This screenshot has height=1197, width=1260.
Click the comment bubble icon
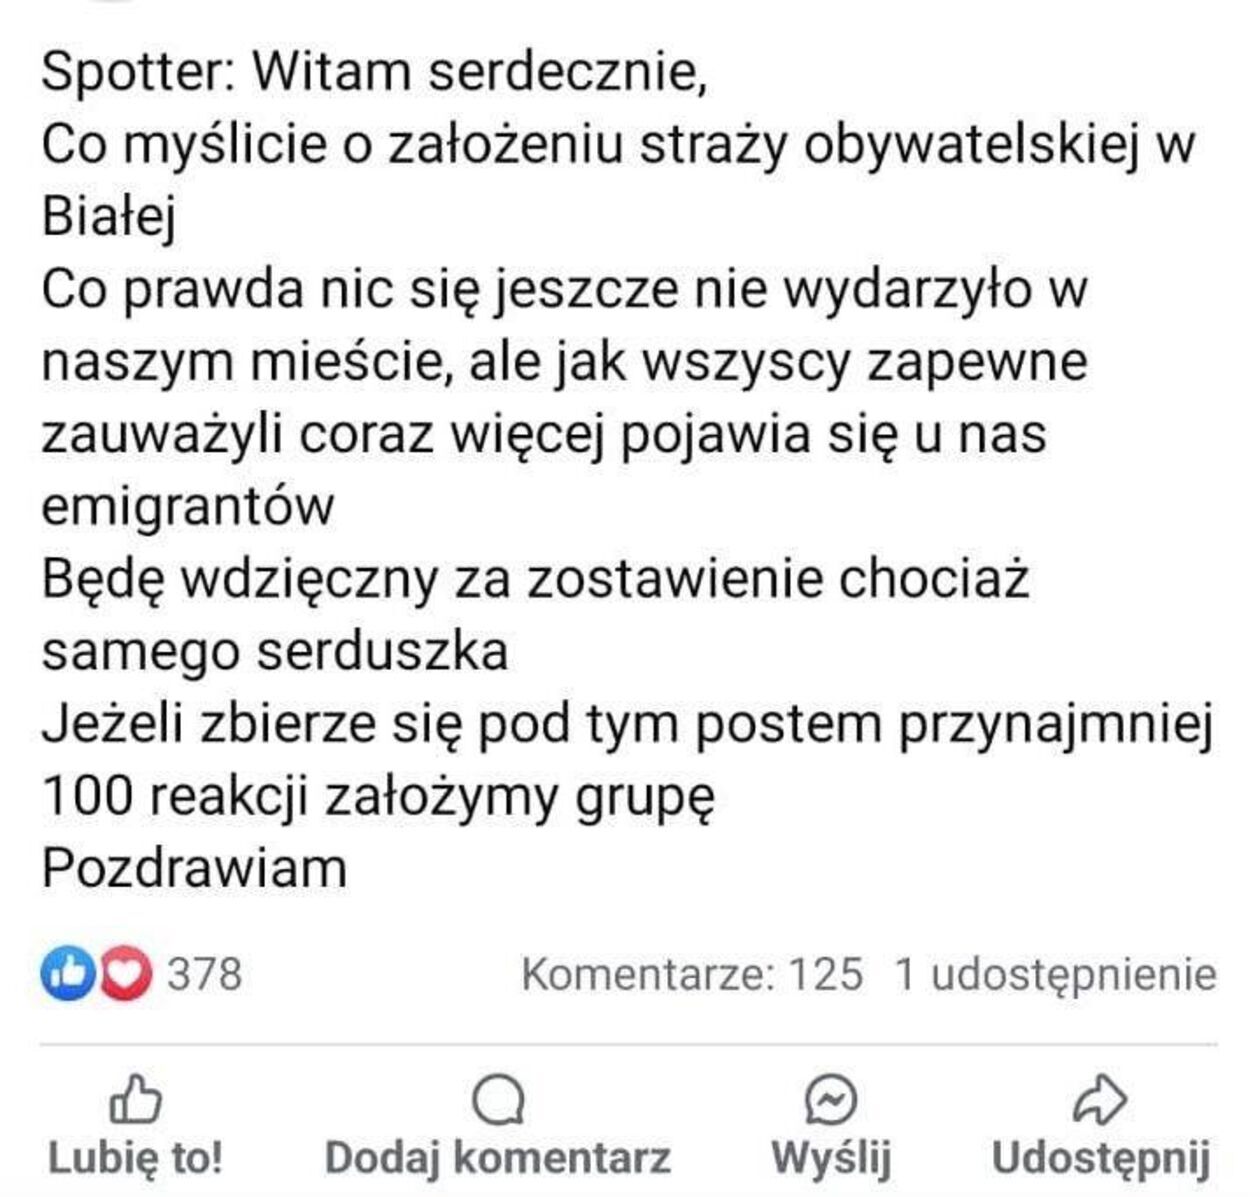[497, 1101]
